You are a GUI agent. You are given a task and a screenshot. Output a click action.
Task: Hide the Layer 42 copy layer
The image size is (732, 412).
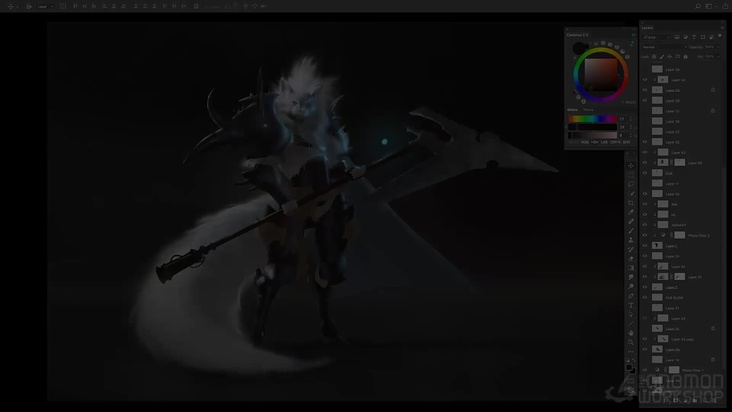pos(645,339)
